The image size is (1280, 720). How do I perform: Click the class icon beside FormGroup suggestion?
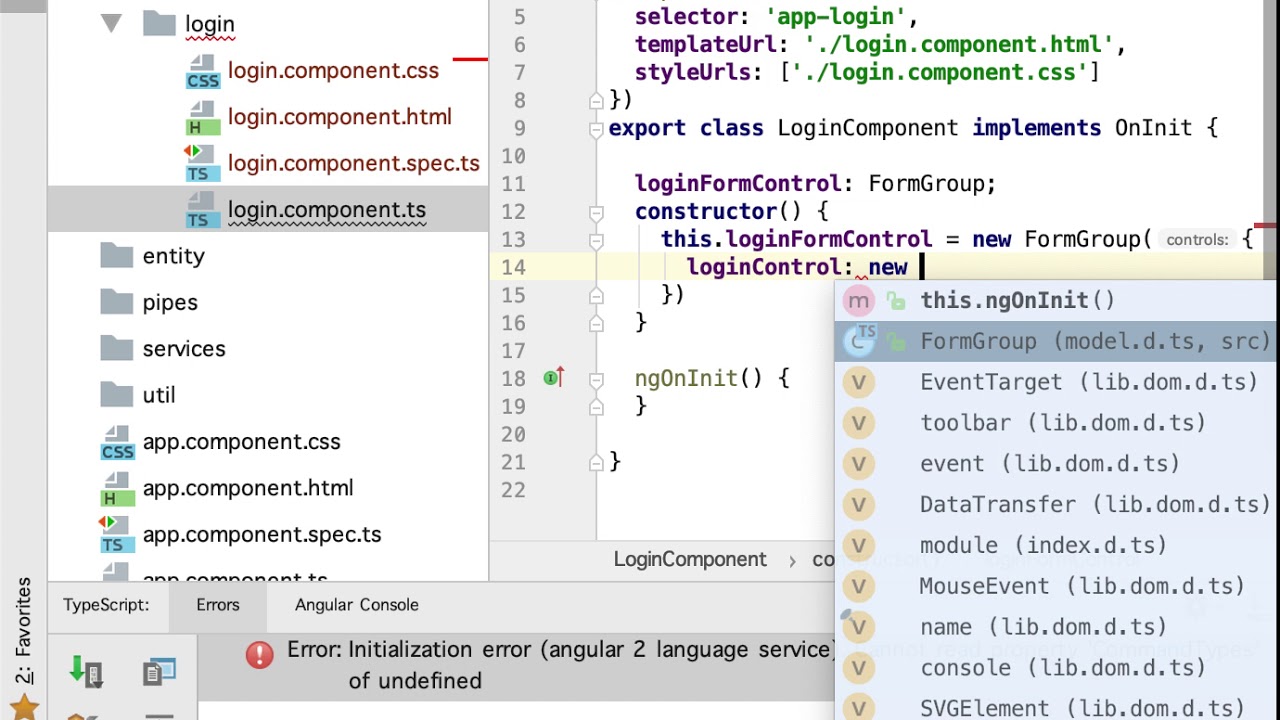[x=859, y=341]
